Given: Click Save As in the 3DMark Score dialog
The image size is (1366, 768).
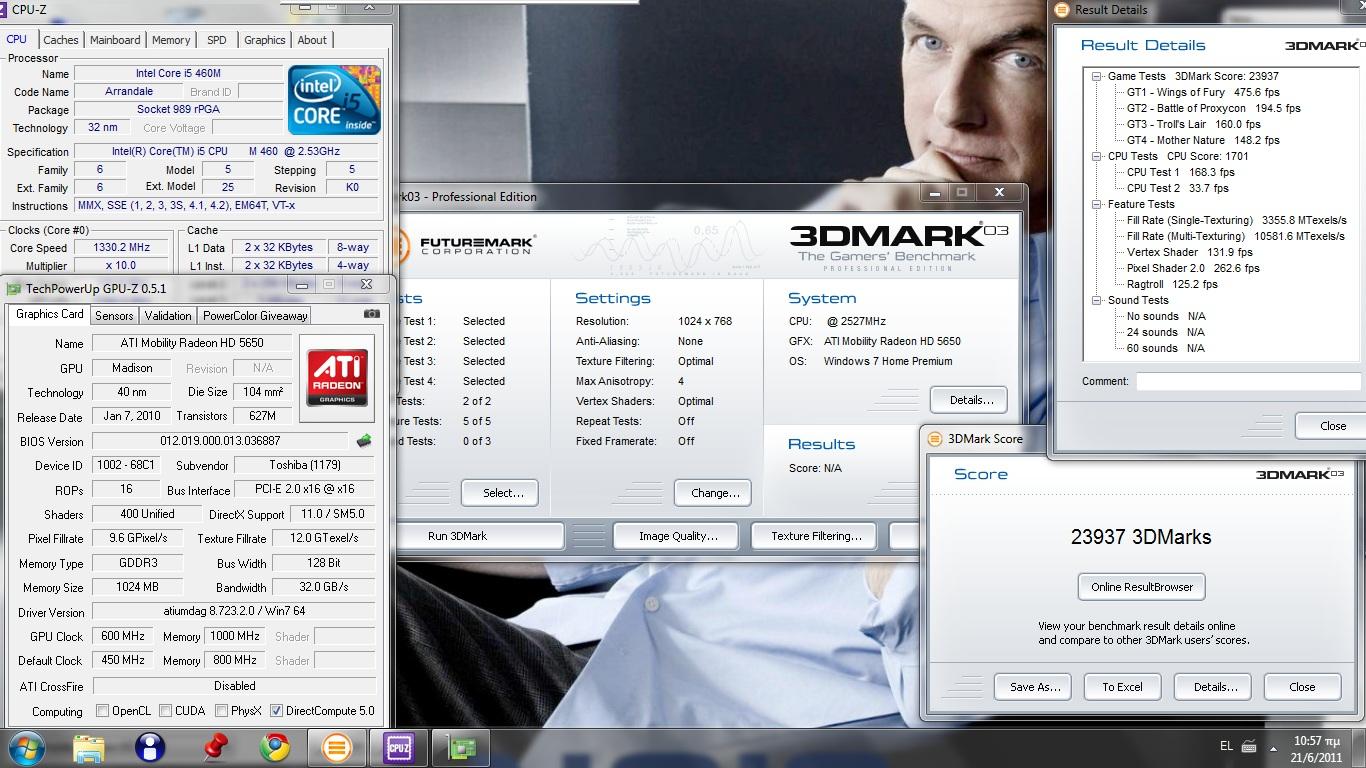Looking at the screenshot, I should tap(1035, 687).
